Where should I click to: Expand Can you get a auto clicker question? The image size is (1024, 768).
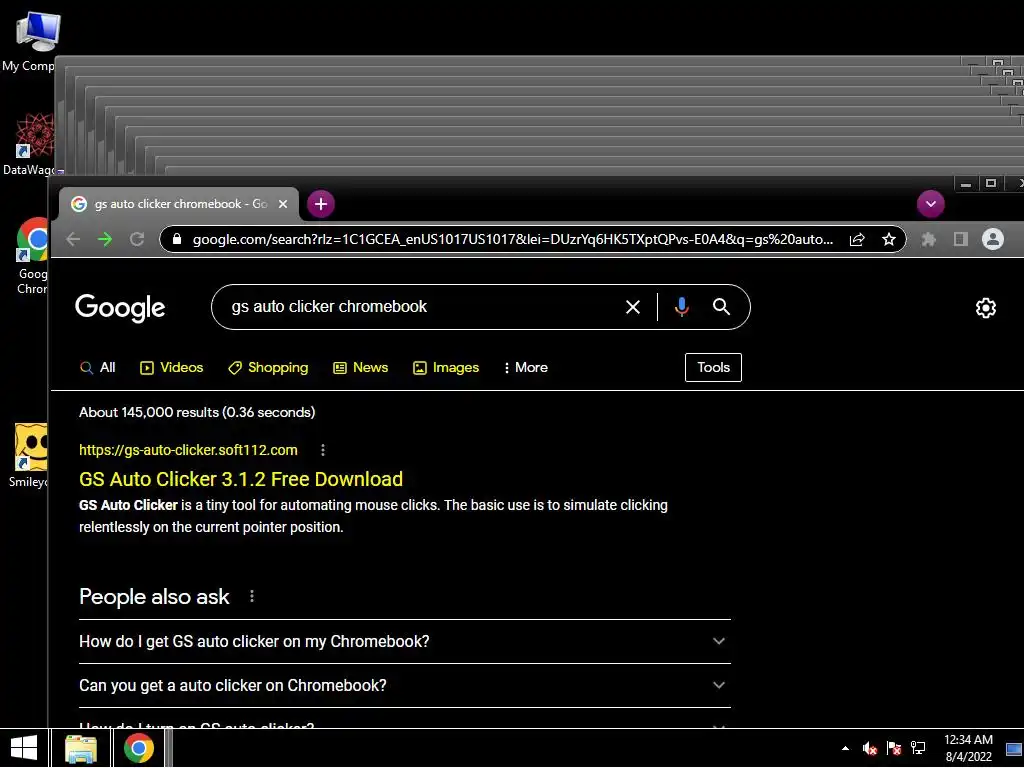click(405, 686)
